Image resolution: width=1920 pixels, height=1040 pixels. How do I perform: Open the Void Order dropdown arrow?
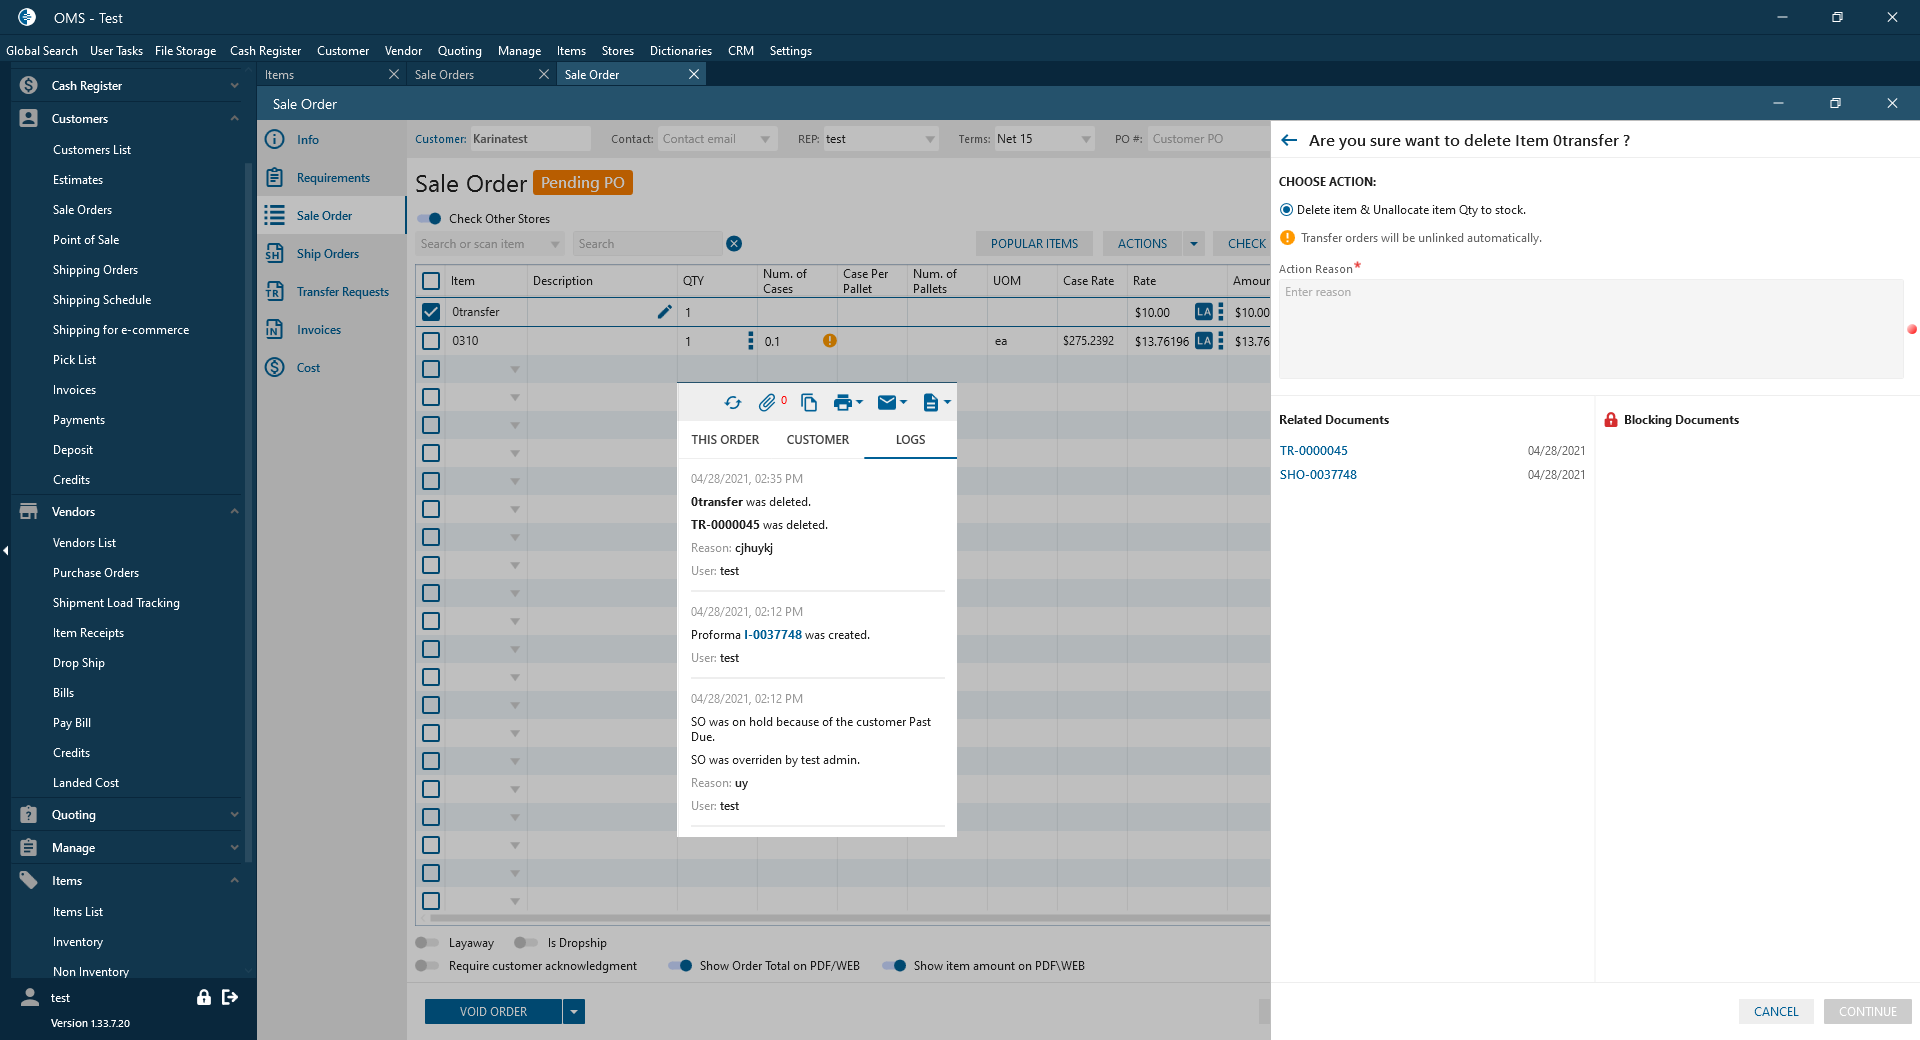click(x=574, y=1012)
